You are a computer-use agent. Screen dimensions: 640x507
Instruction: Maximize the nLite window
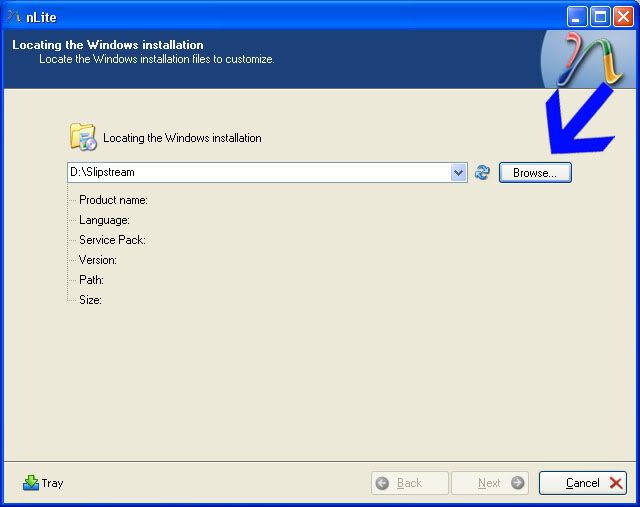600,16
